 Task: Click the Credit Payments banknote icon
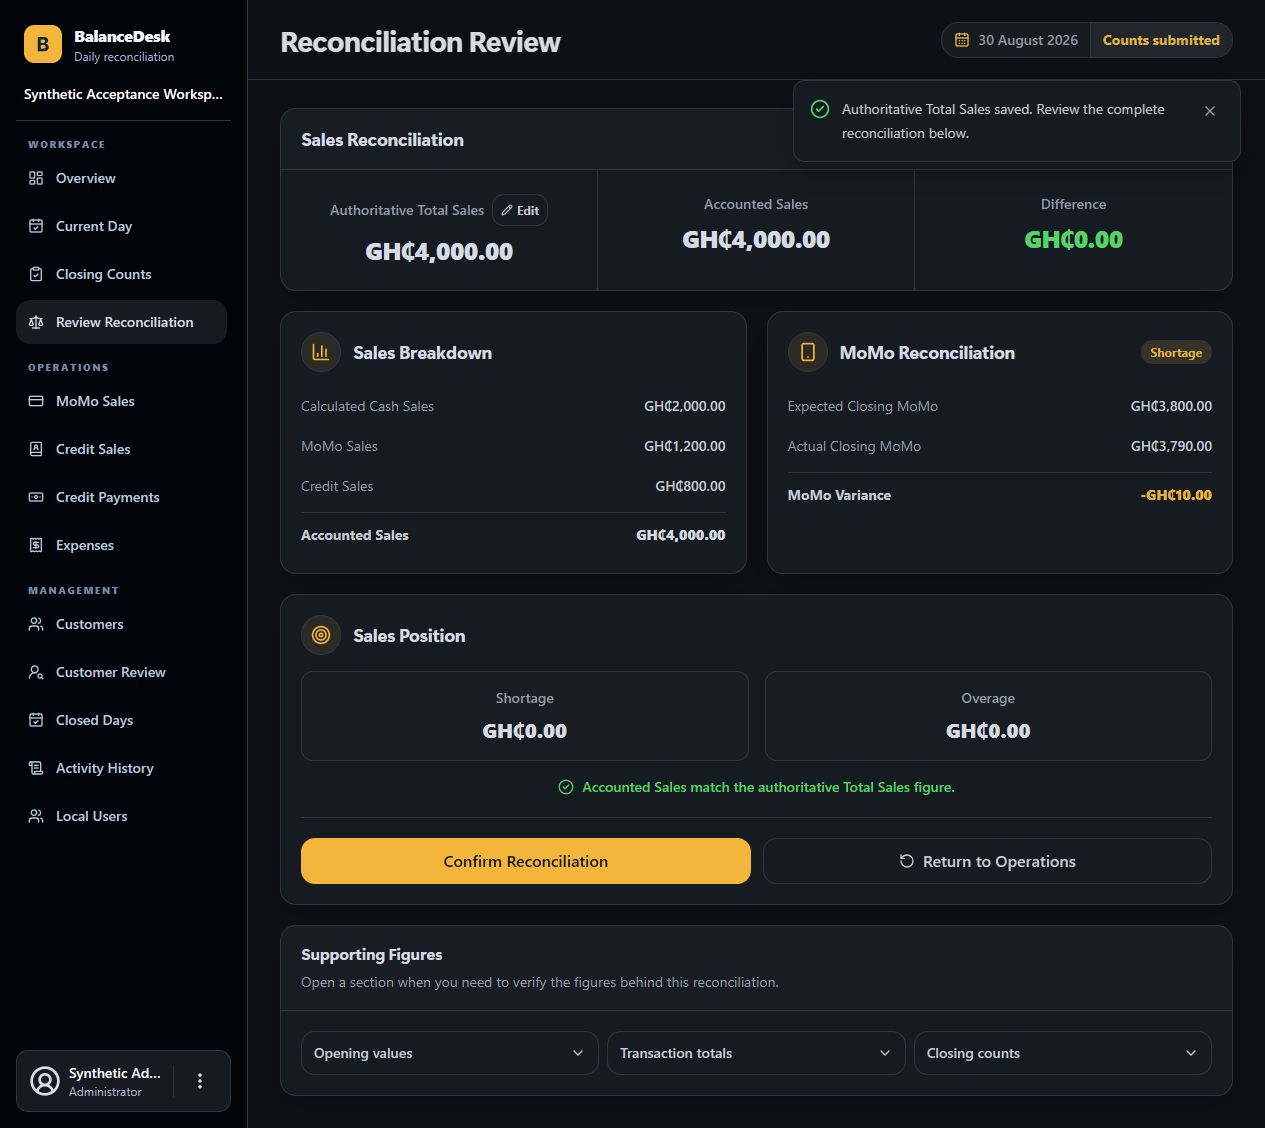[36, 497]
